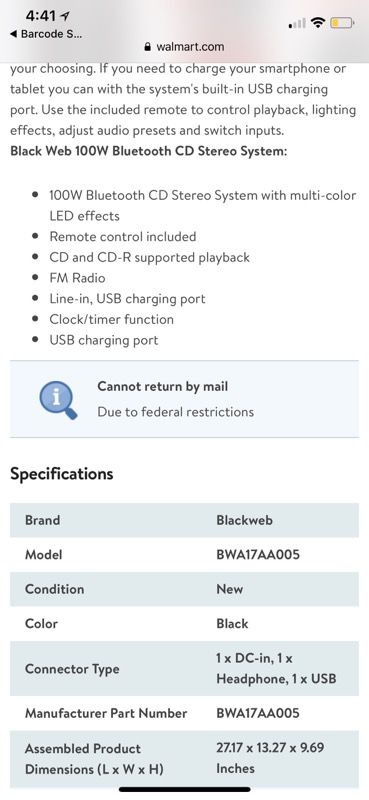The width and height of the screenshot is (369, 800).
Task: Tap the Color Black row
Action: [x=184, y=623]
